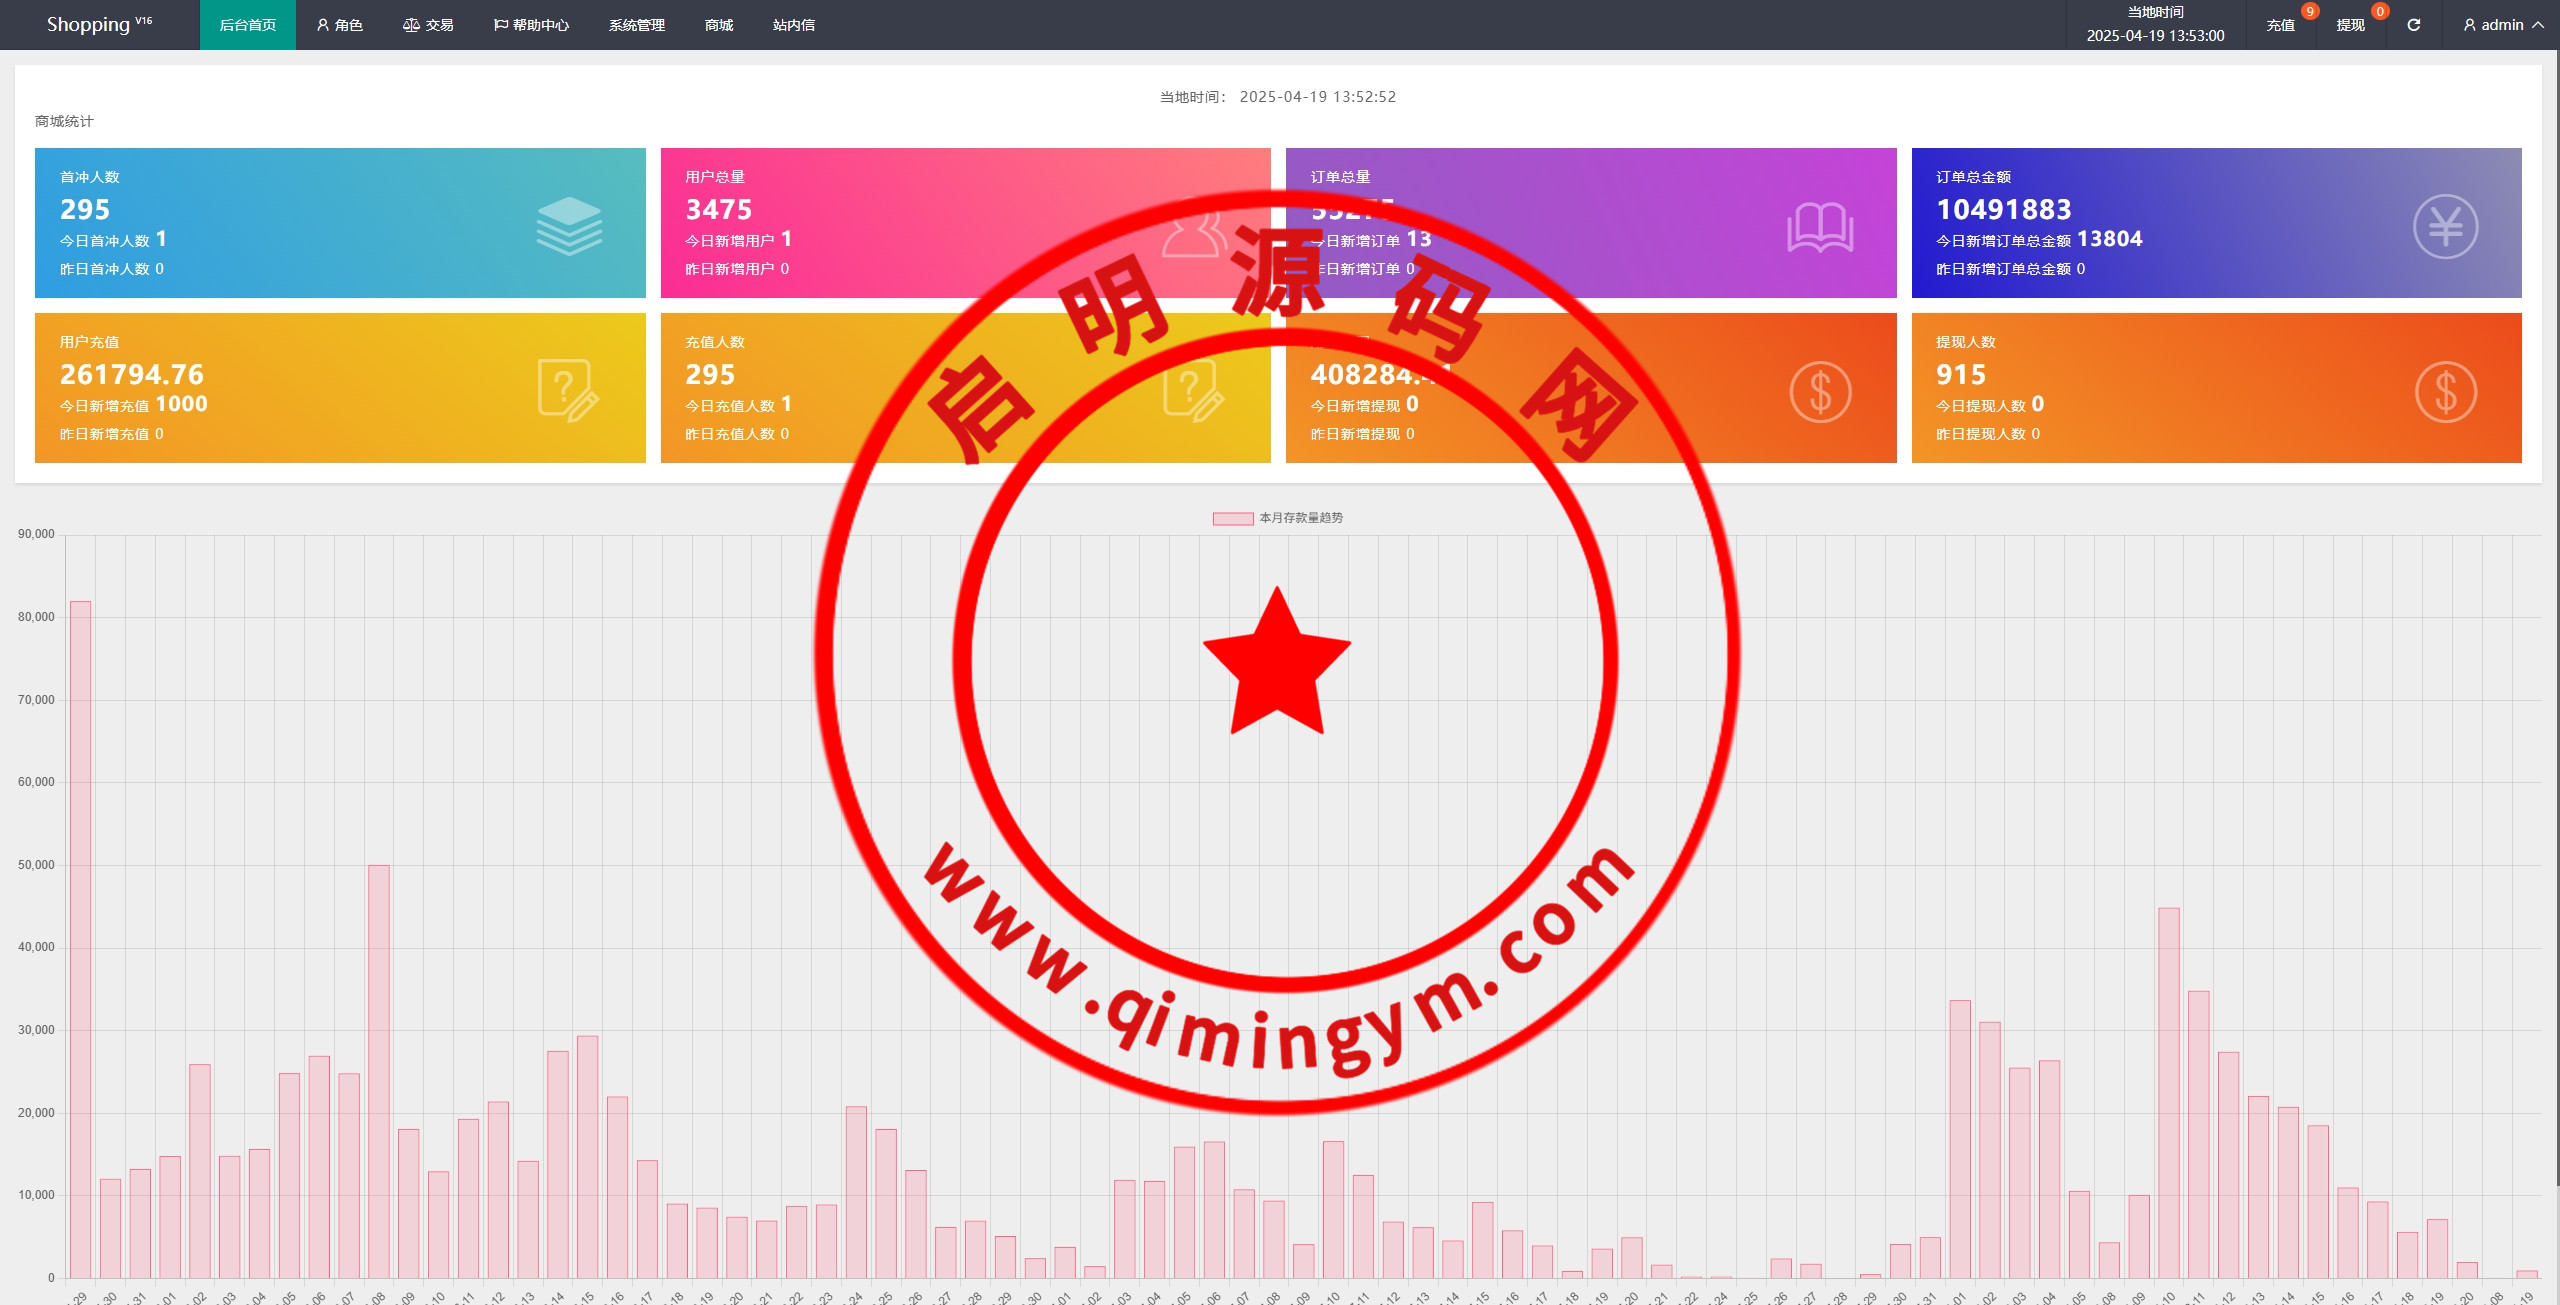Click the refresh icon in top bar
The image size is (2560, 1305).
[2413, 25]
